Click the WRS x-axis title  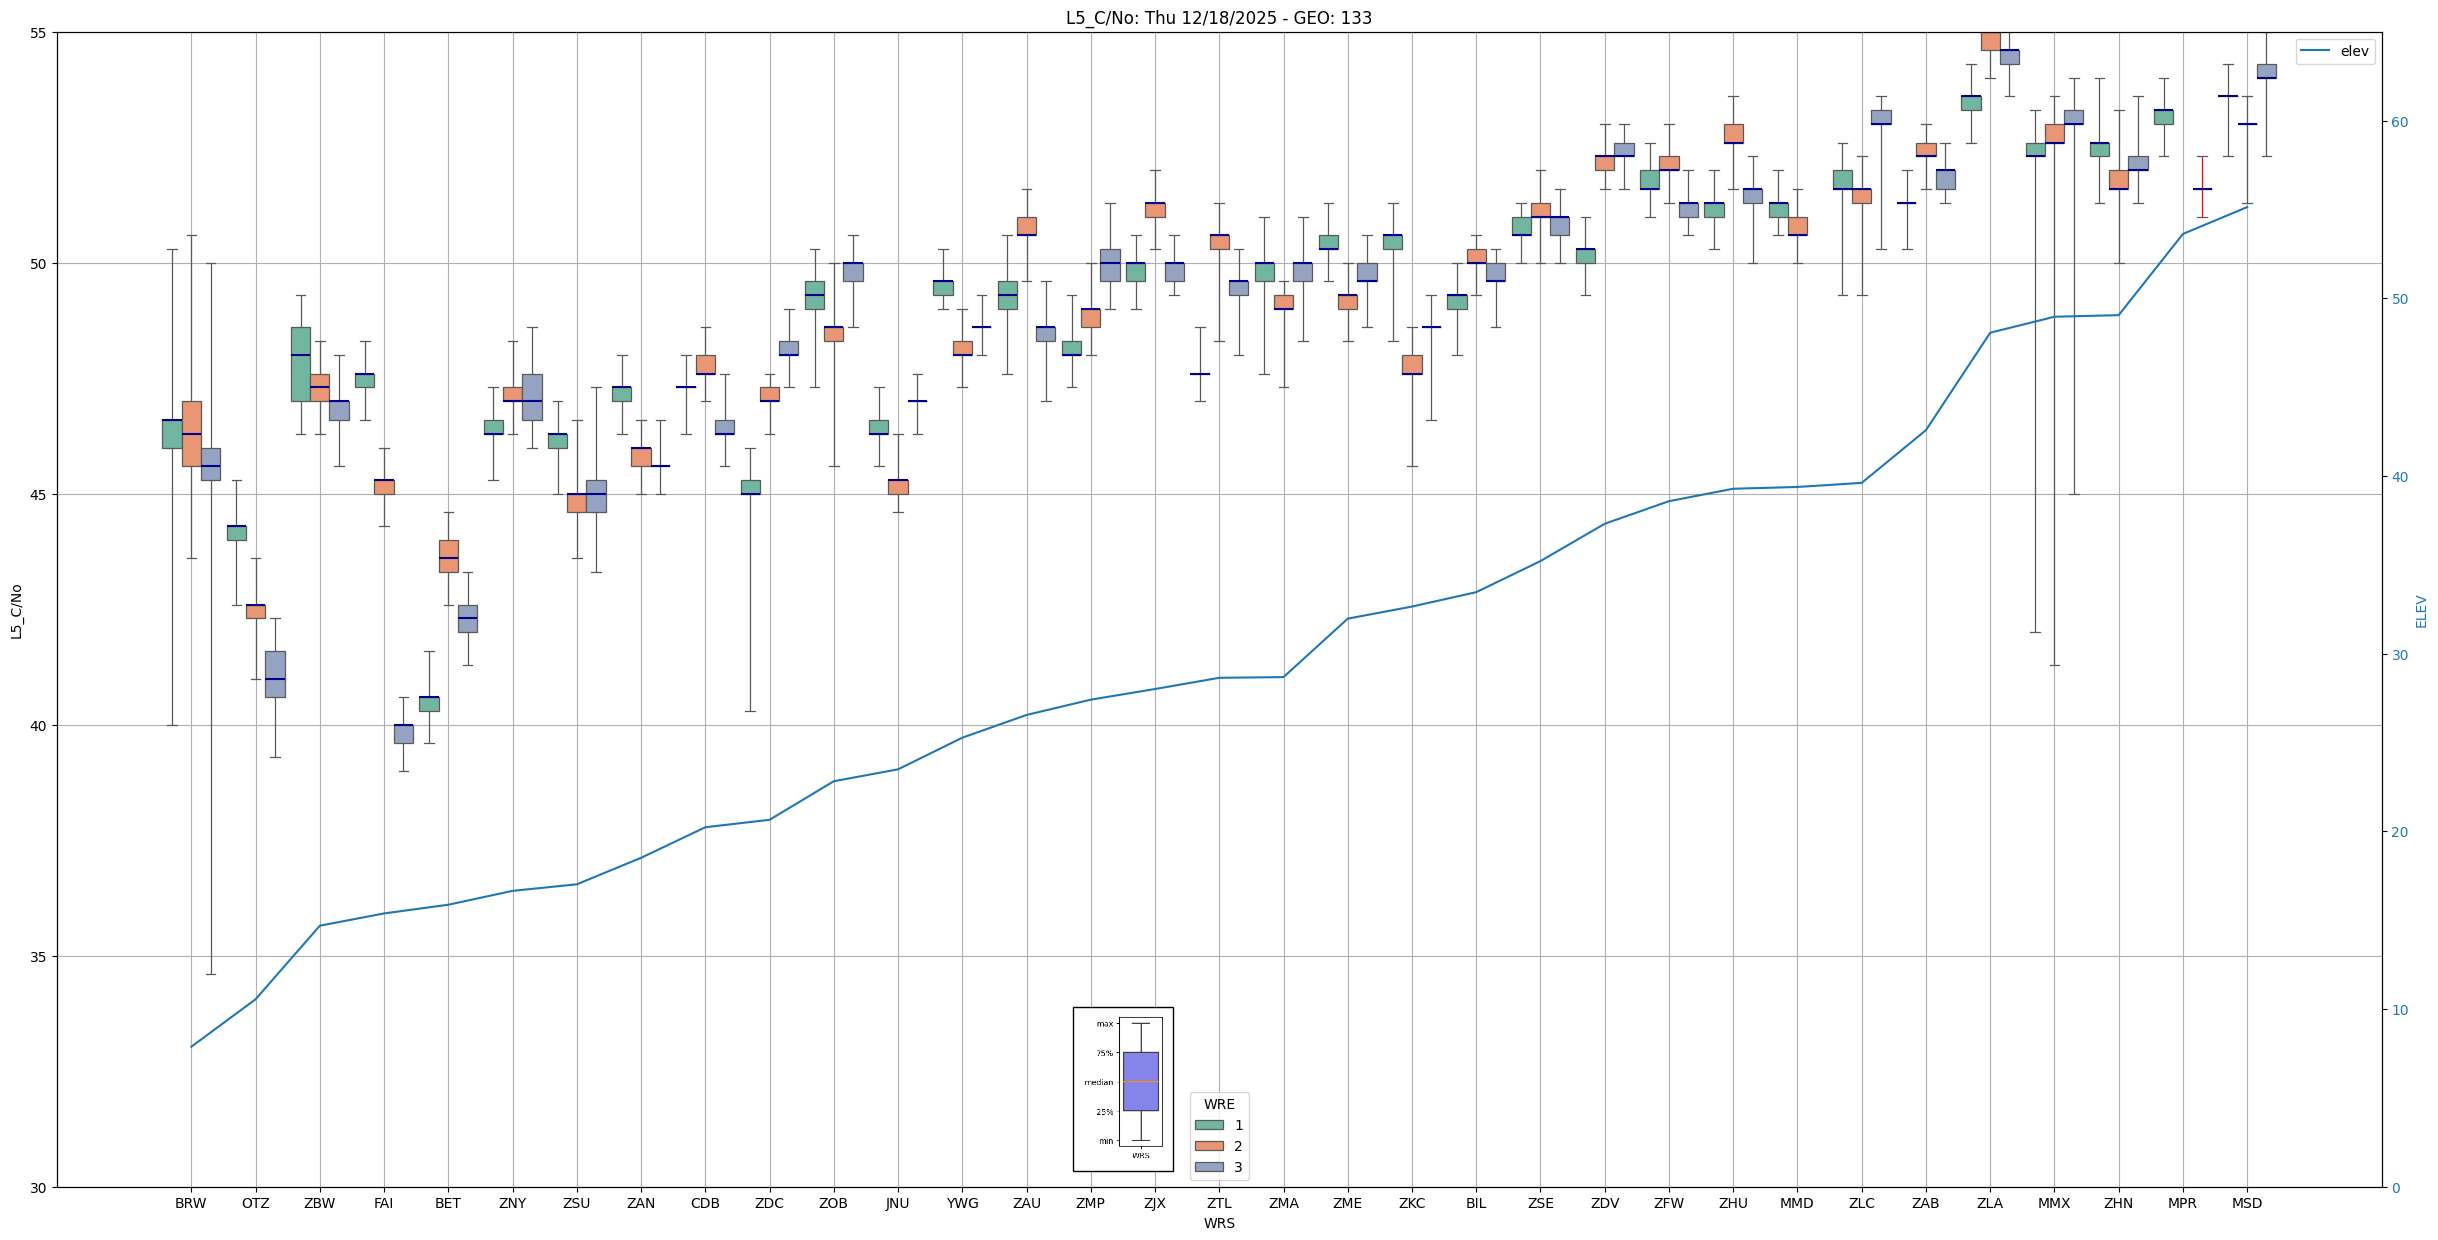tap(1218, 1223)
